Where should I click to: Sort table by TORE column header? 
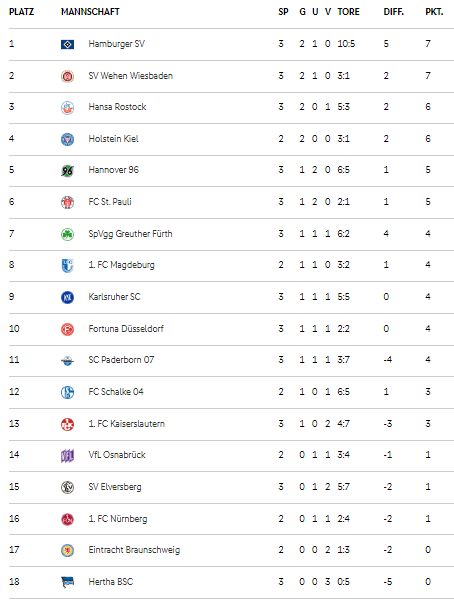pyautogui.click(x=348, y=12)
